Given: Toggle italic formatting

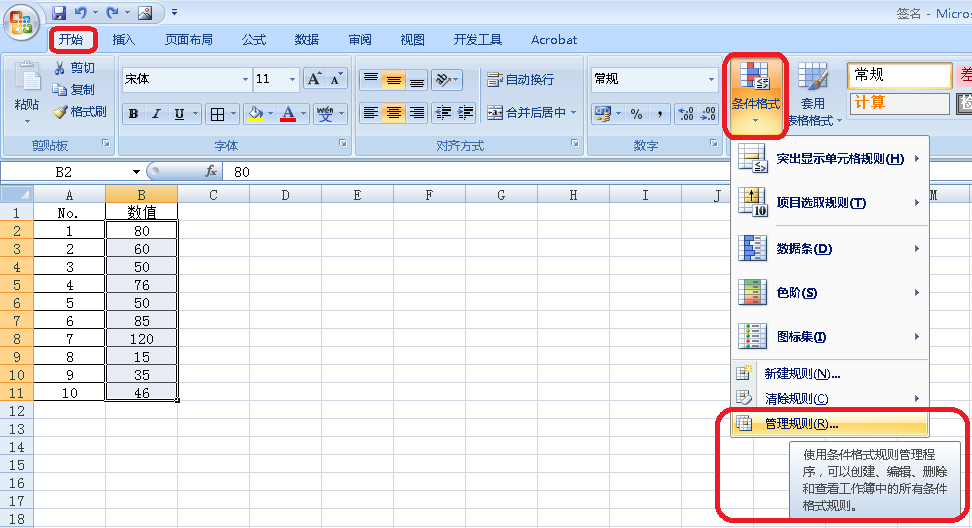Looking at the screenshot, I should [156, 114].
